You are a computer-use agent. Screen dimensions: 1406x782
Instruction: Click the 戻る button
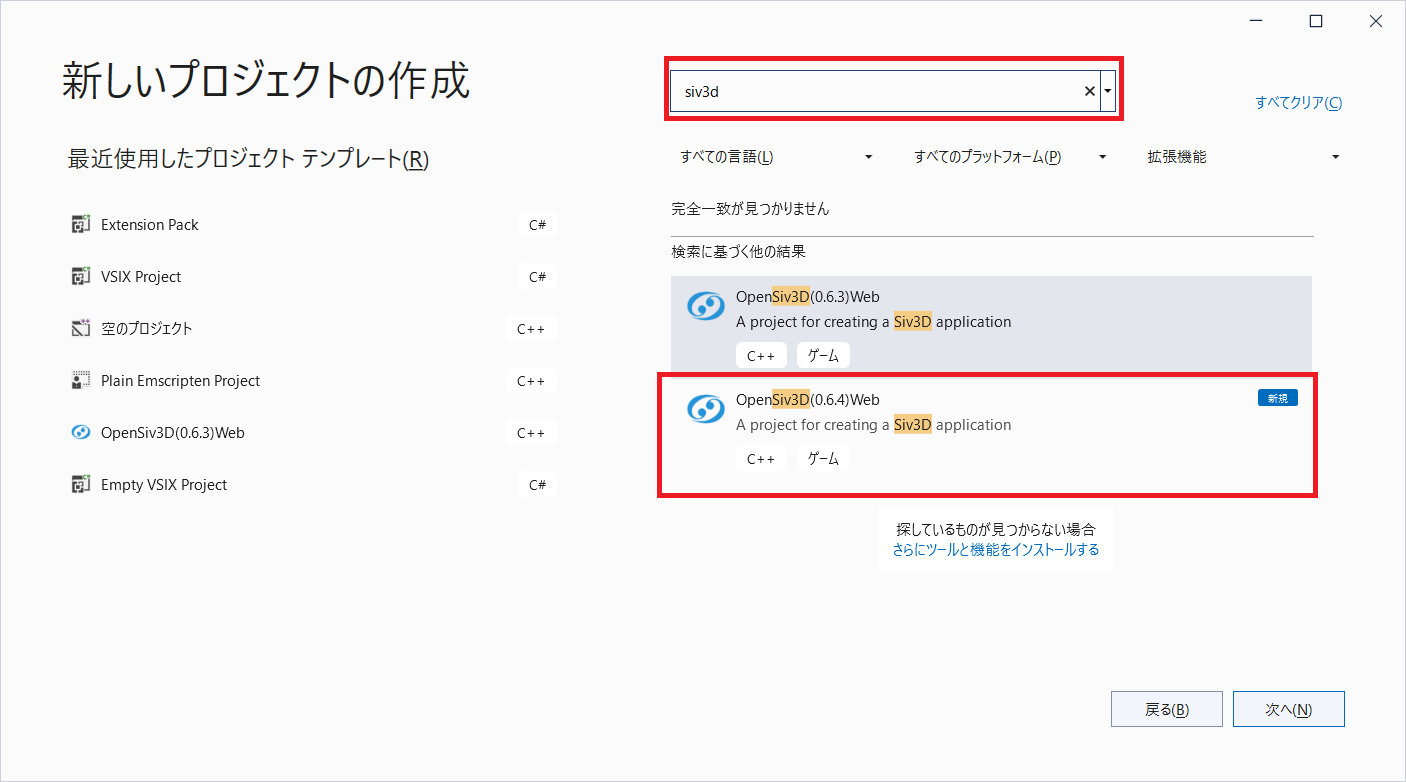(1167, 709)
